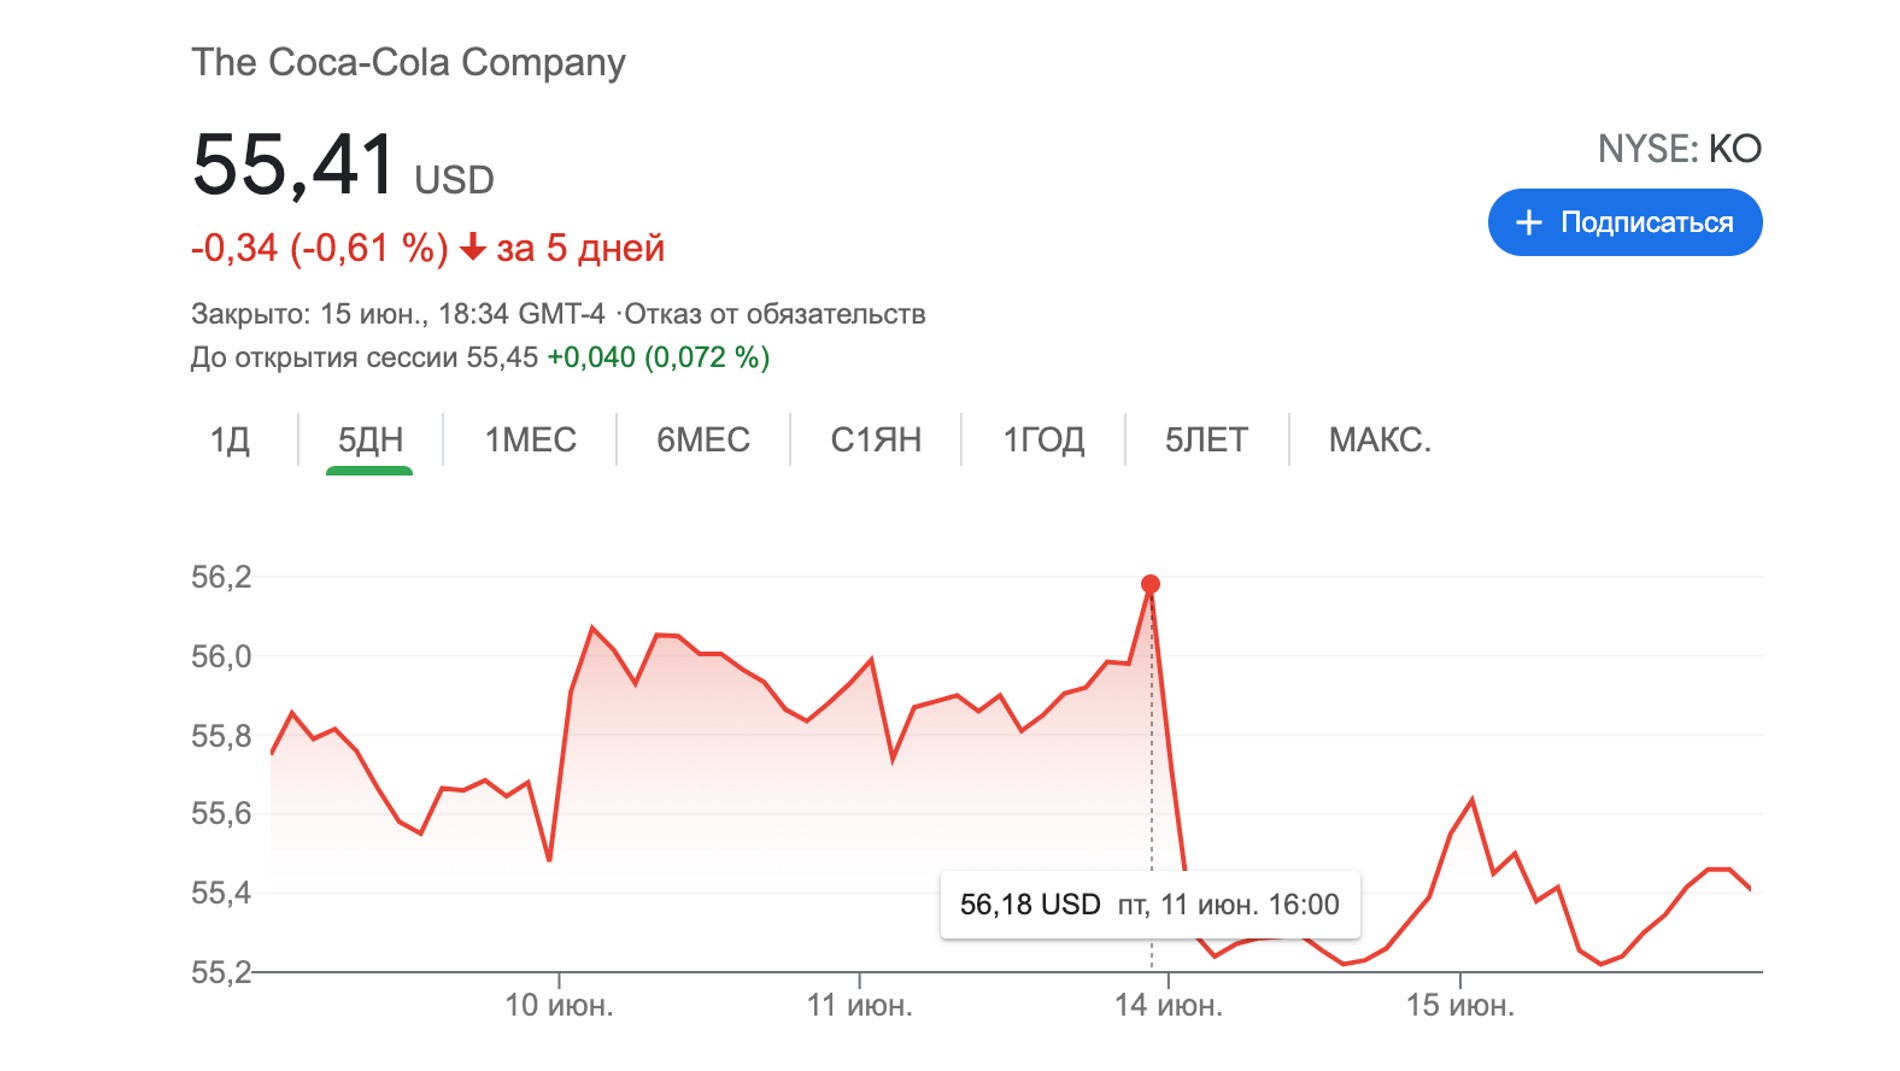
Task: Click The Coca-Cola Company title
Action: click(408, 62)
